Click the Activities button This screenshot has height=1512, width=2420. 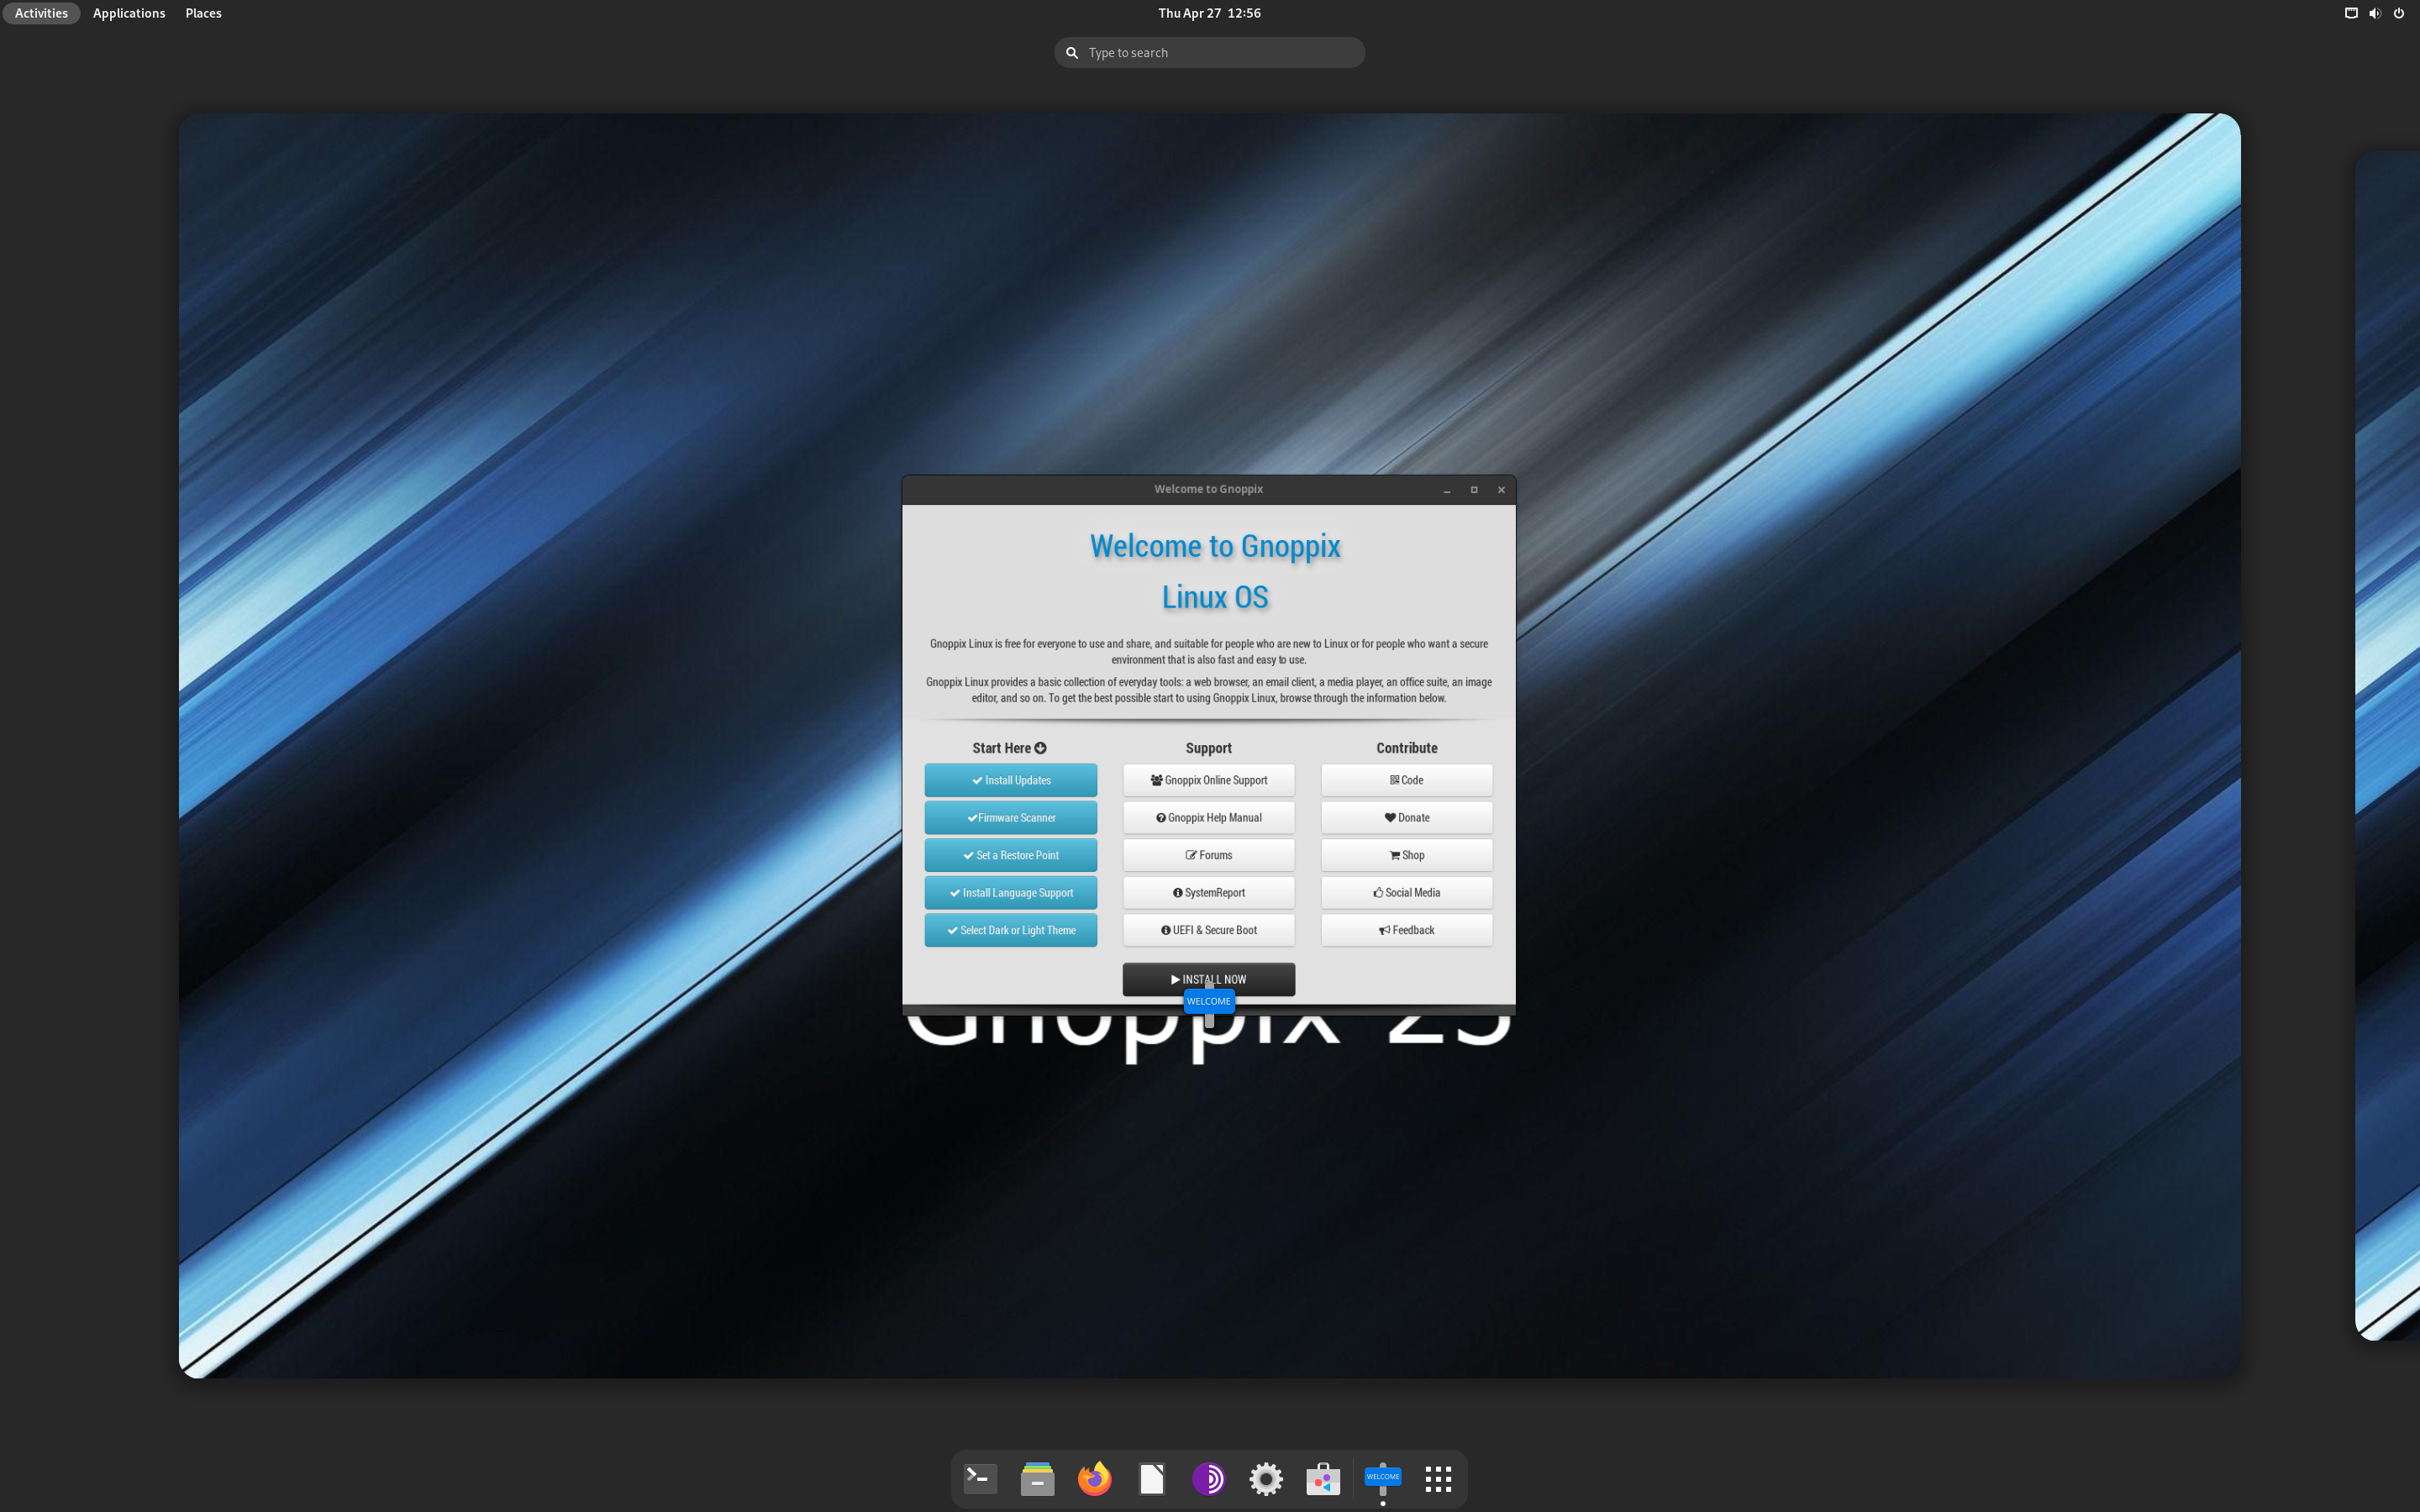41,13
